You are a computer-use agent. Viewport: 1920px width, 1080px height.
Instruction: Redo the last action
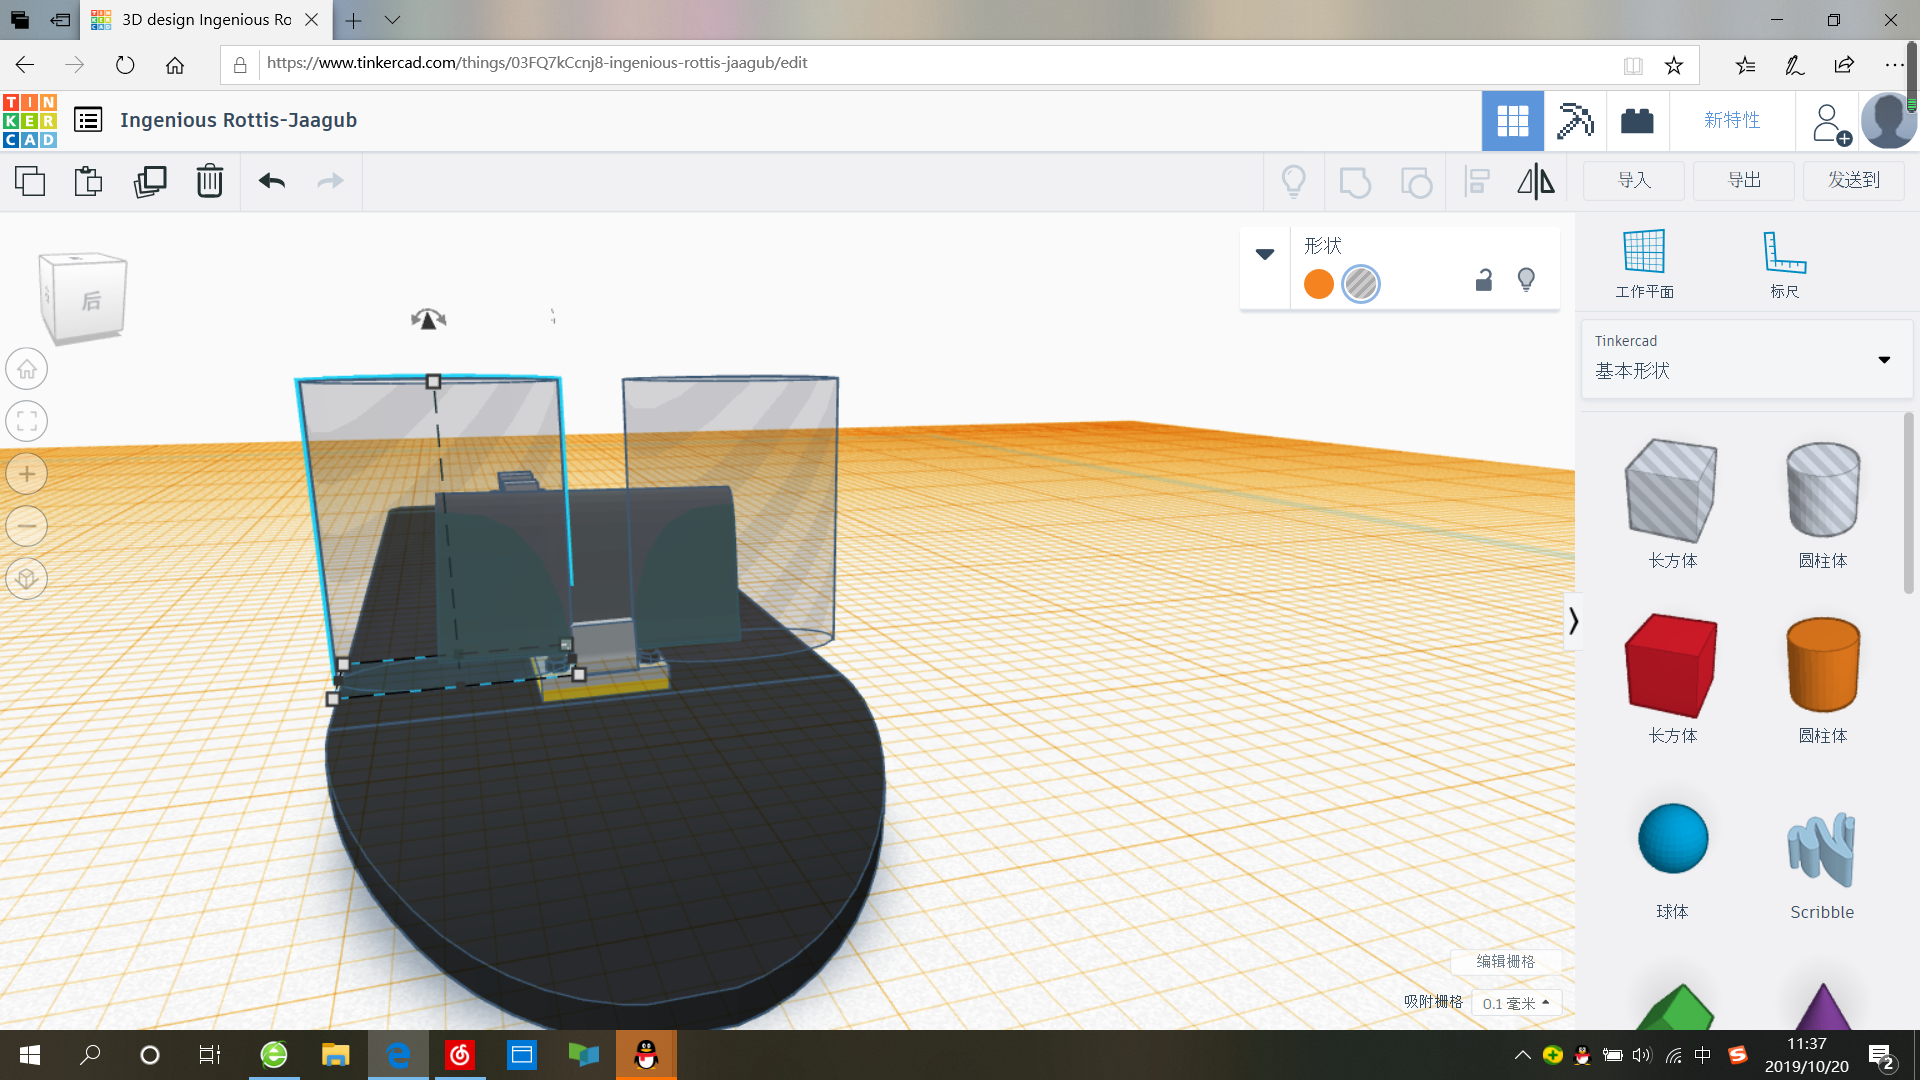click(x=330, y=181)
